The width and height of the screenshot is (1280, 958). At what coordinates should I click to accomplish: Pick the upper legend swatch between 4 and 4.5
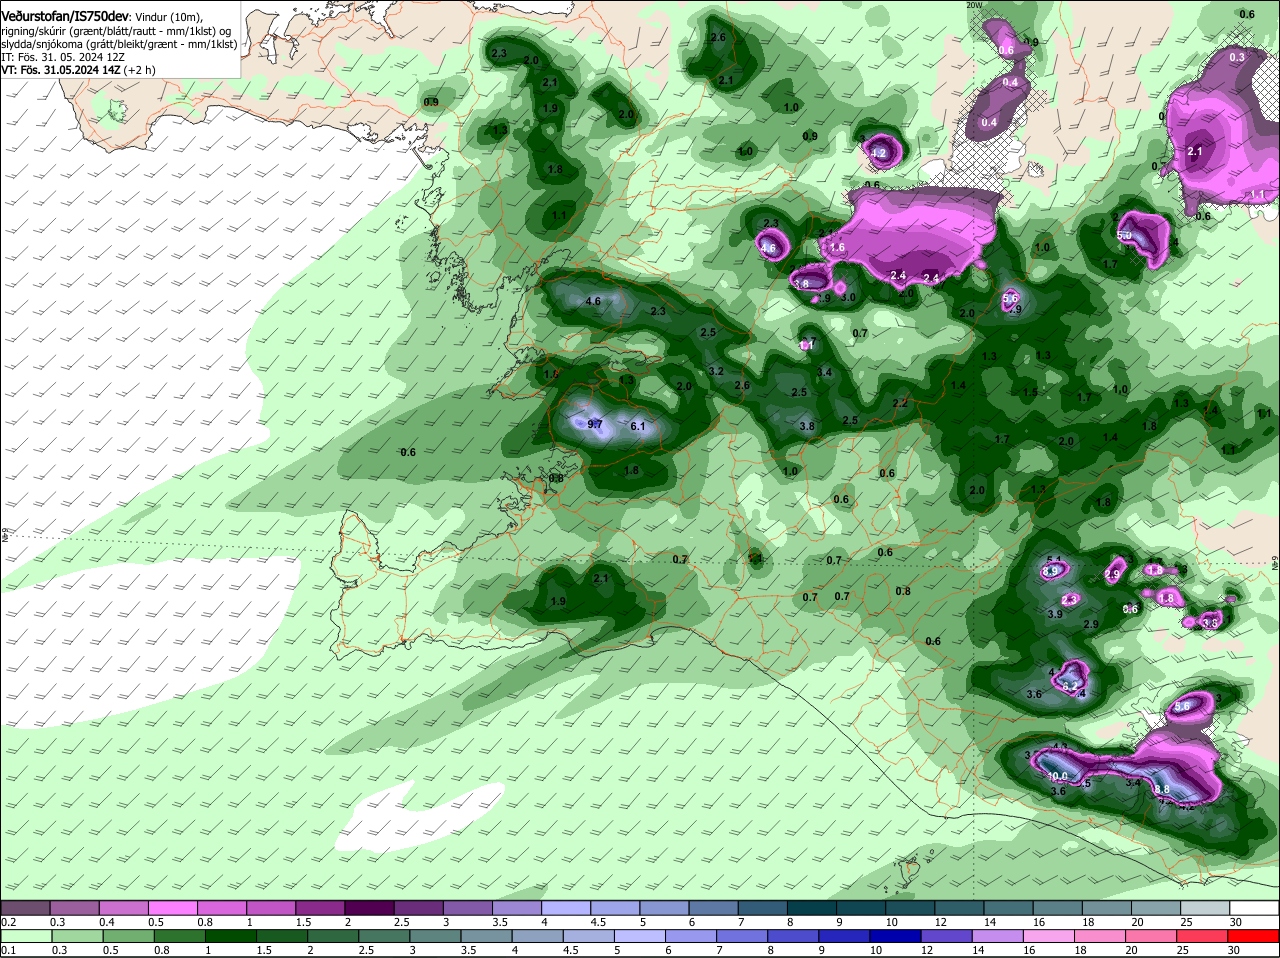[564, 907]
